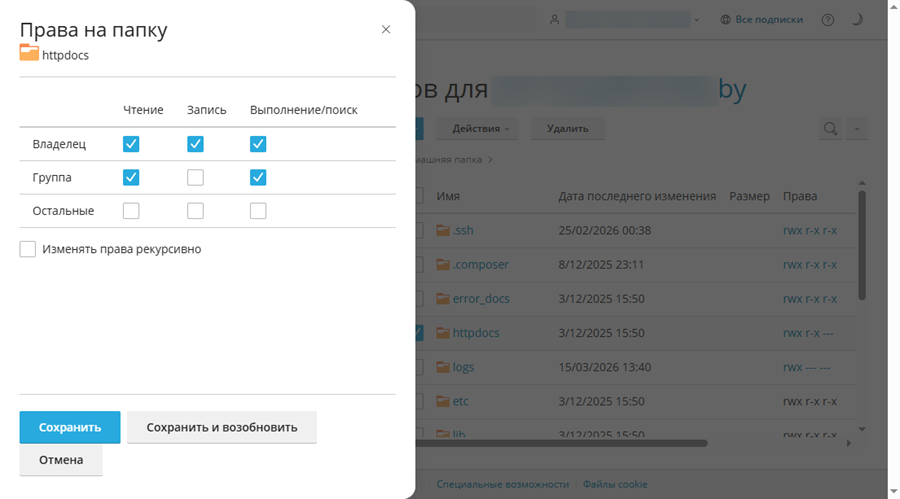Image resolution: width=900 pixels, height=499 pixels.
Task: Close the Права на папку dialog
Action: (x=386, y=30)
